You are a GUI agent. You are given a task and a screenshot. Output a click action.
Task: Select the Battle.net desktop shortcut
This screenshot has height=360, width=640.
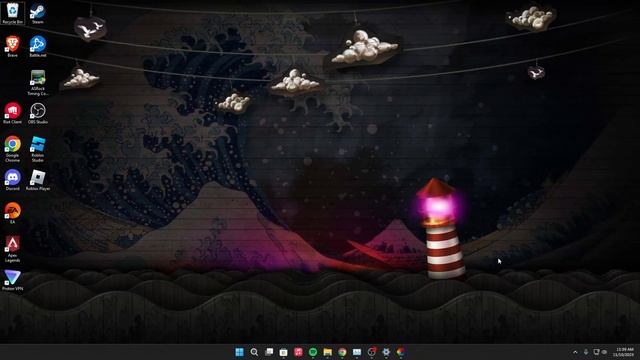tap(38, 46)
